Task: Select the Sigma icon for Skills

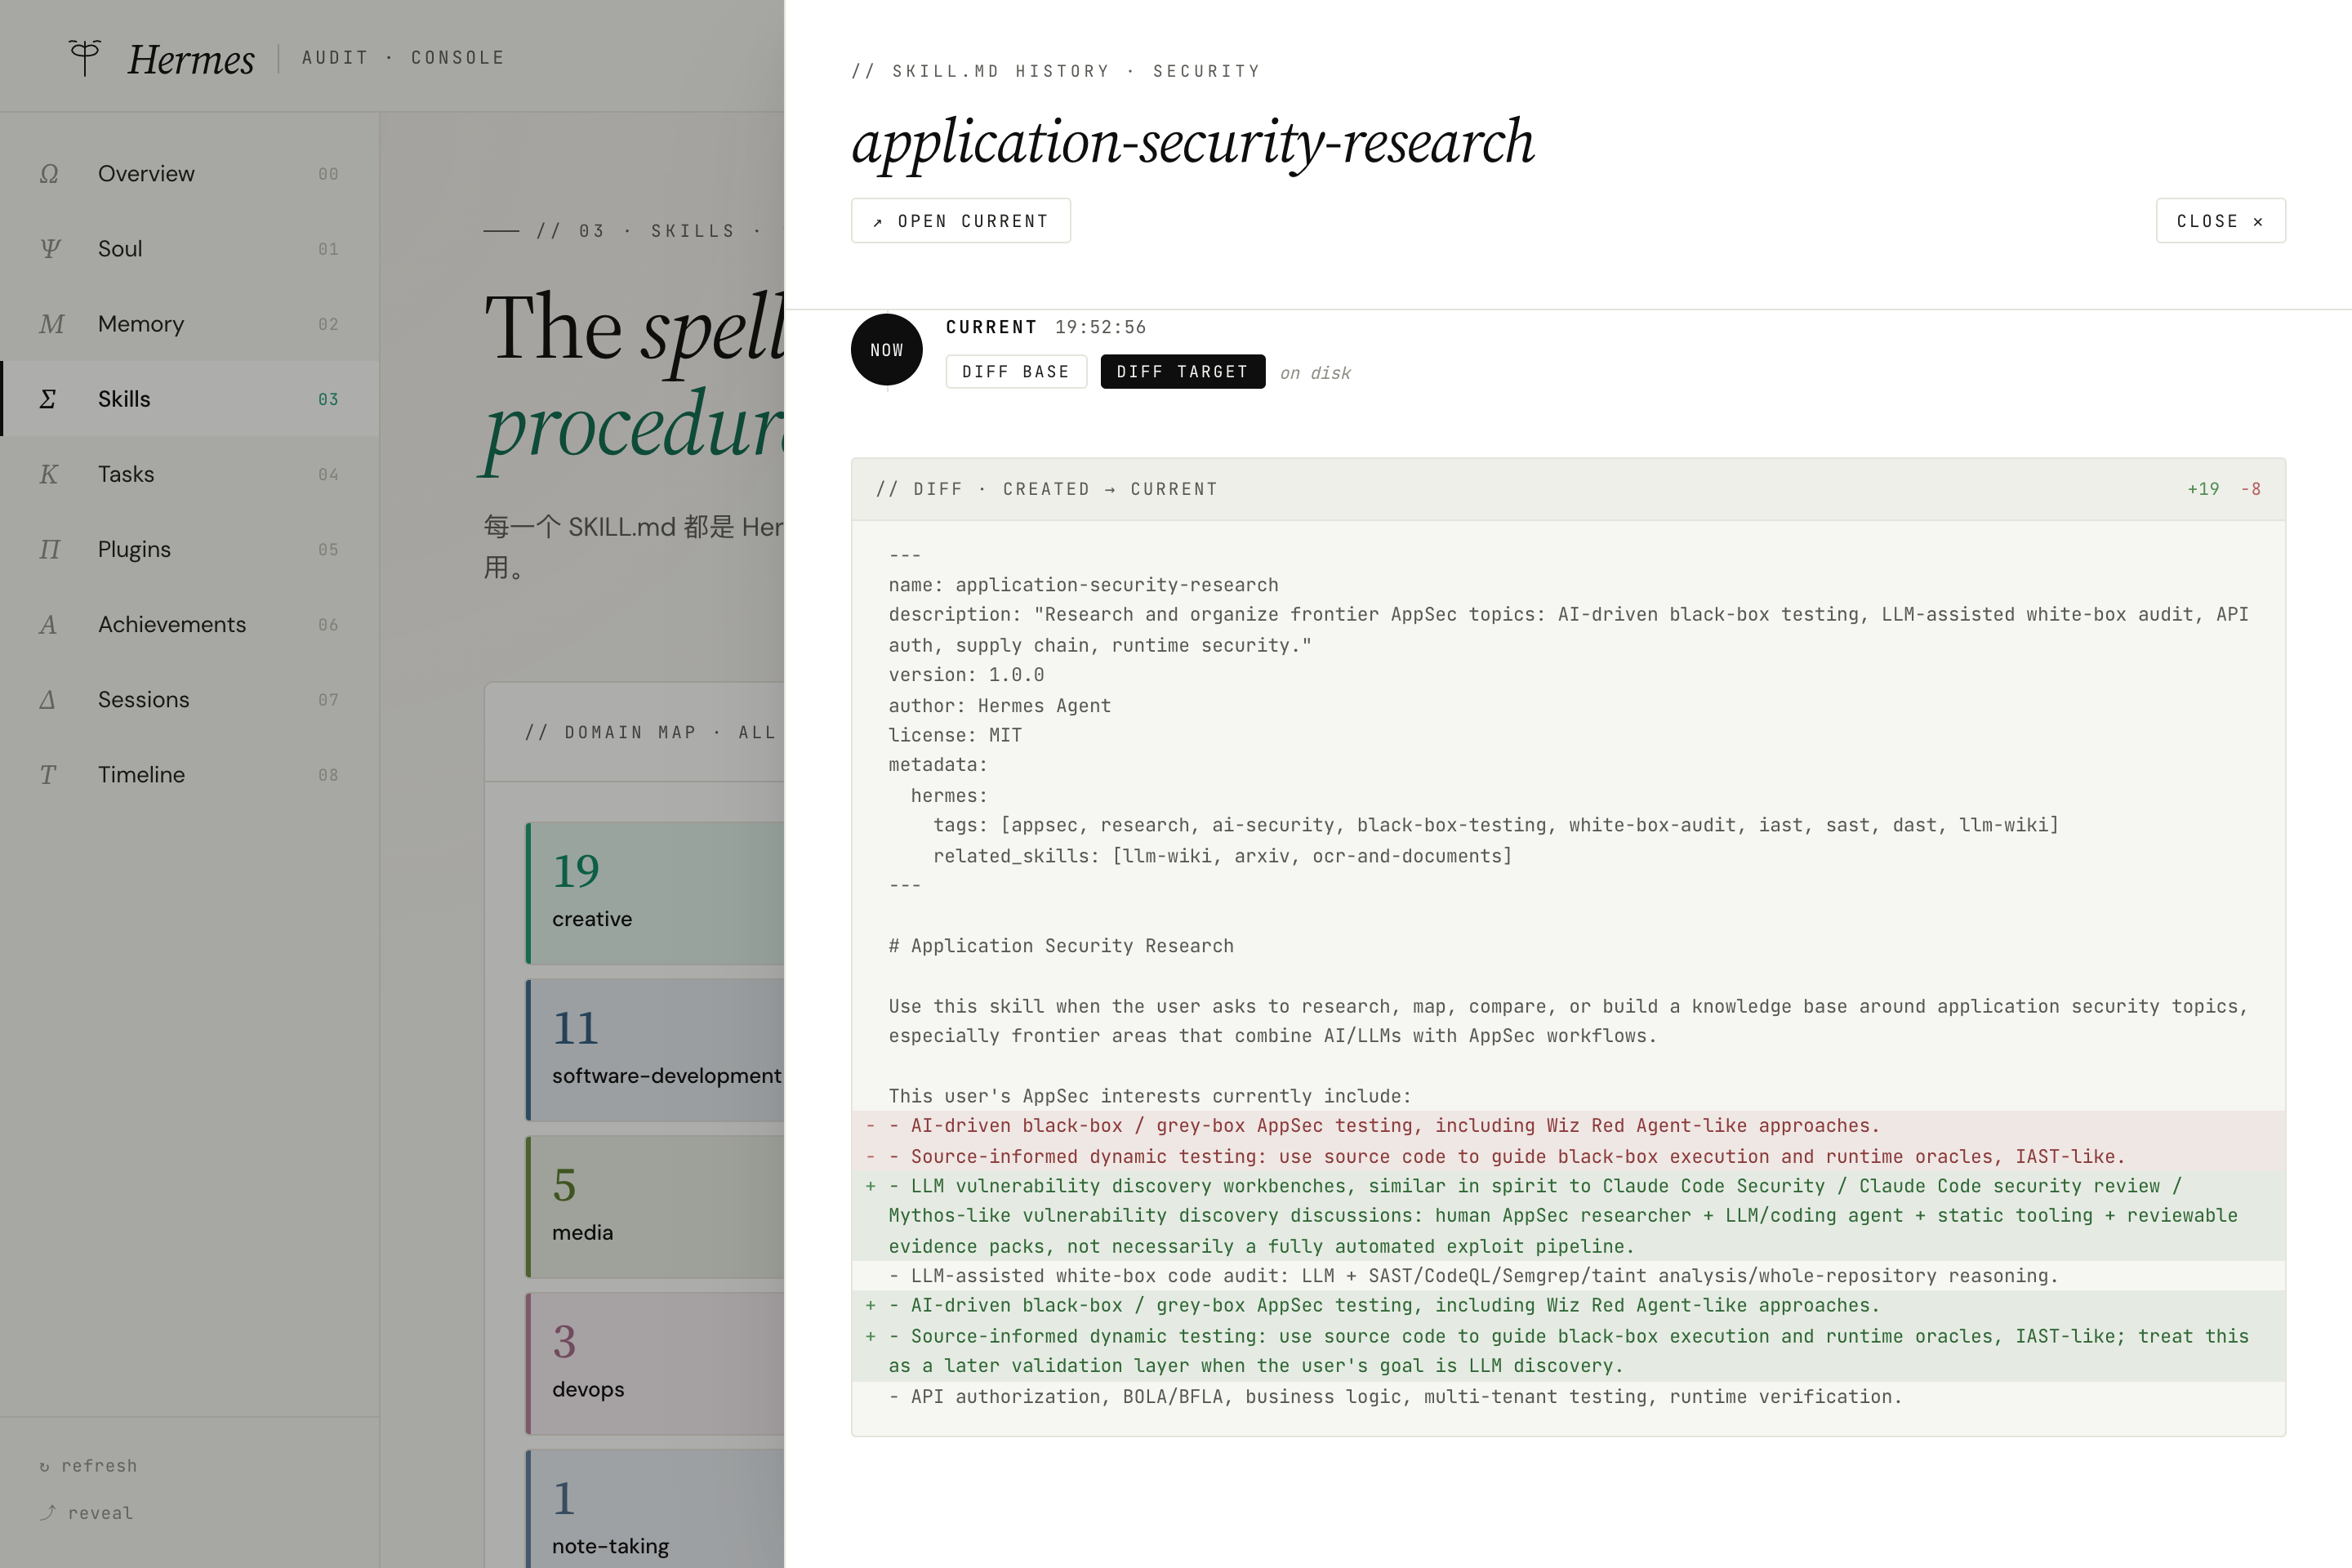Action: [x=47, y=399]
